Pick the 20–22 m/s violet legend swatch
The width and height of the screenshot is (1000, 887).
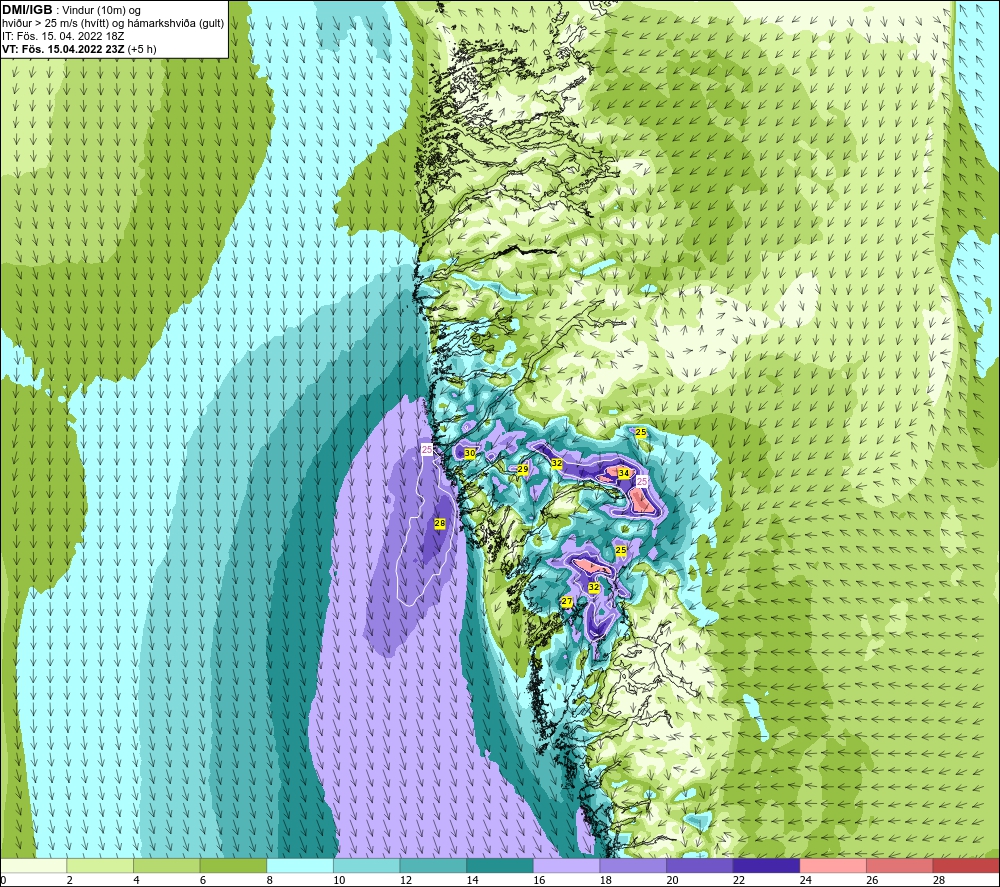700,865
